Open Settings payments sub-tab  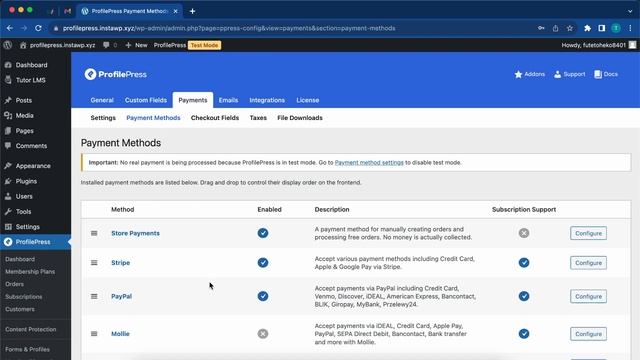tap(103, 118)
